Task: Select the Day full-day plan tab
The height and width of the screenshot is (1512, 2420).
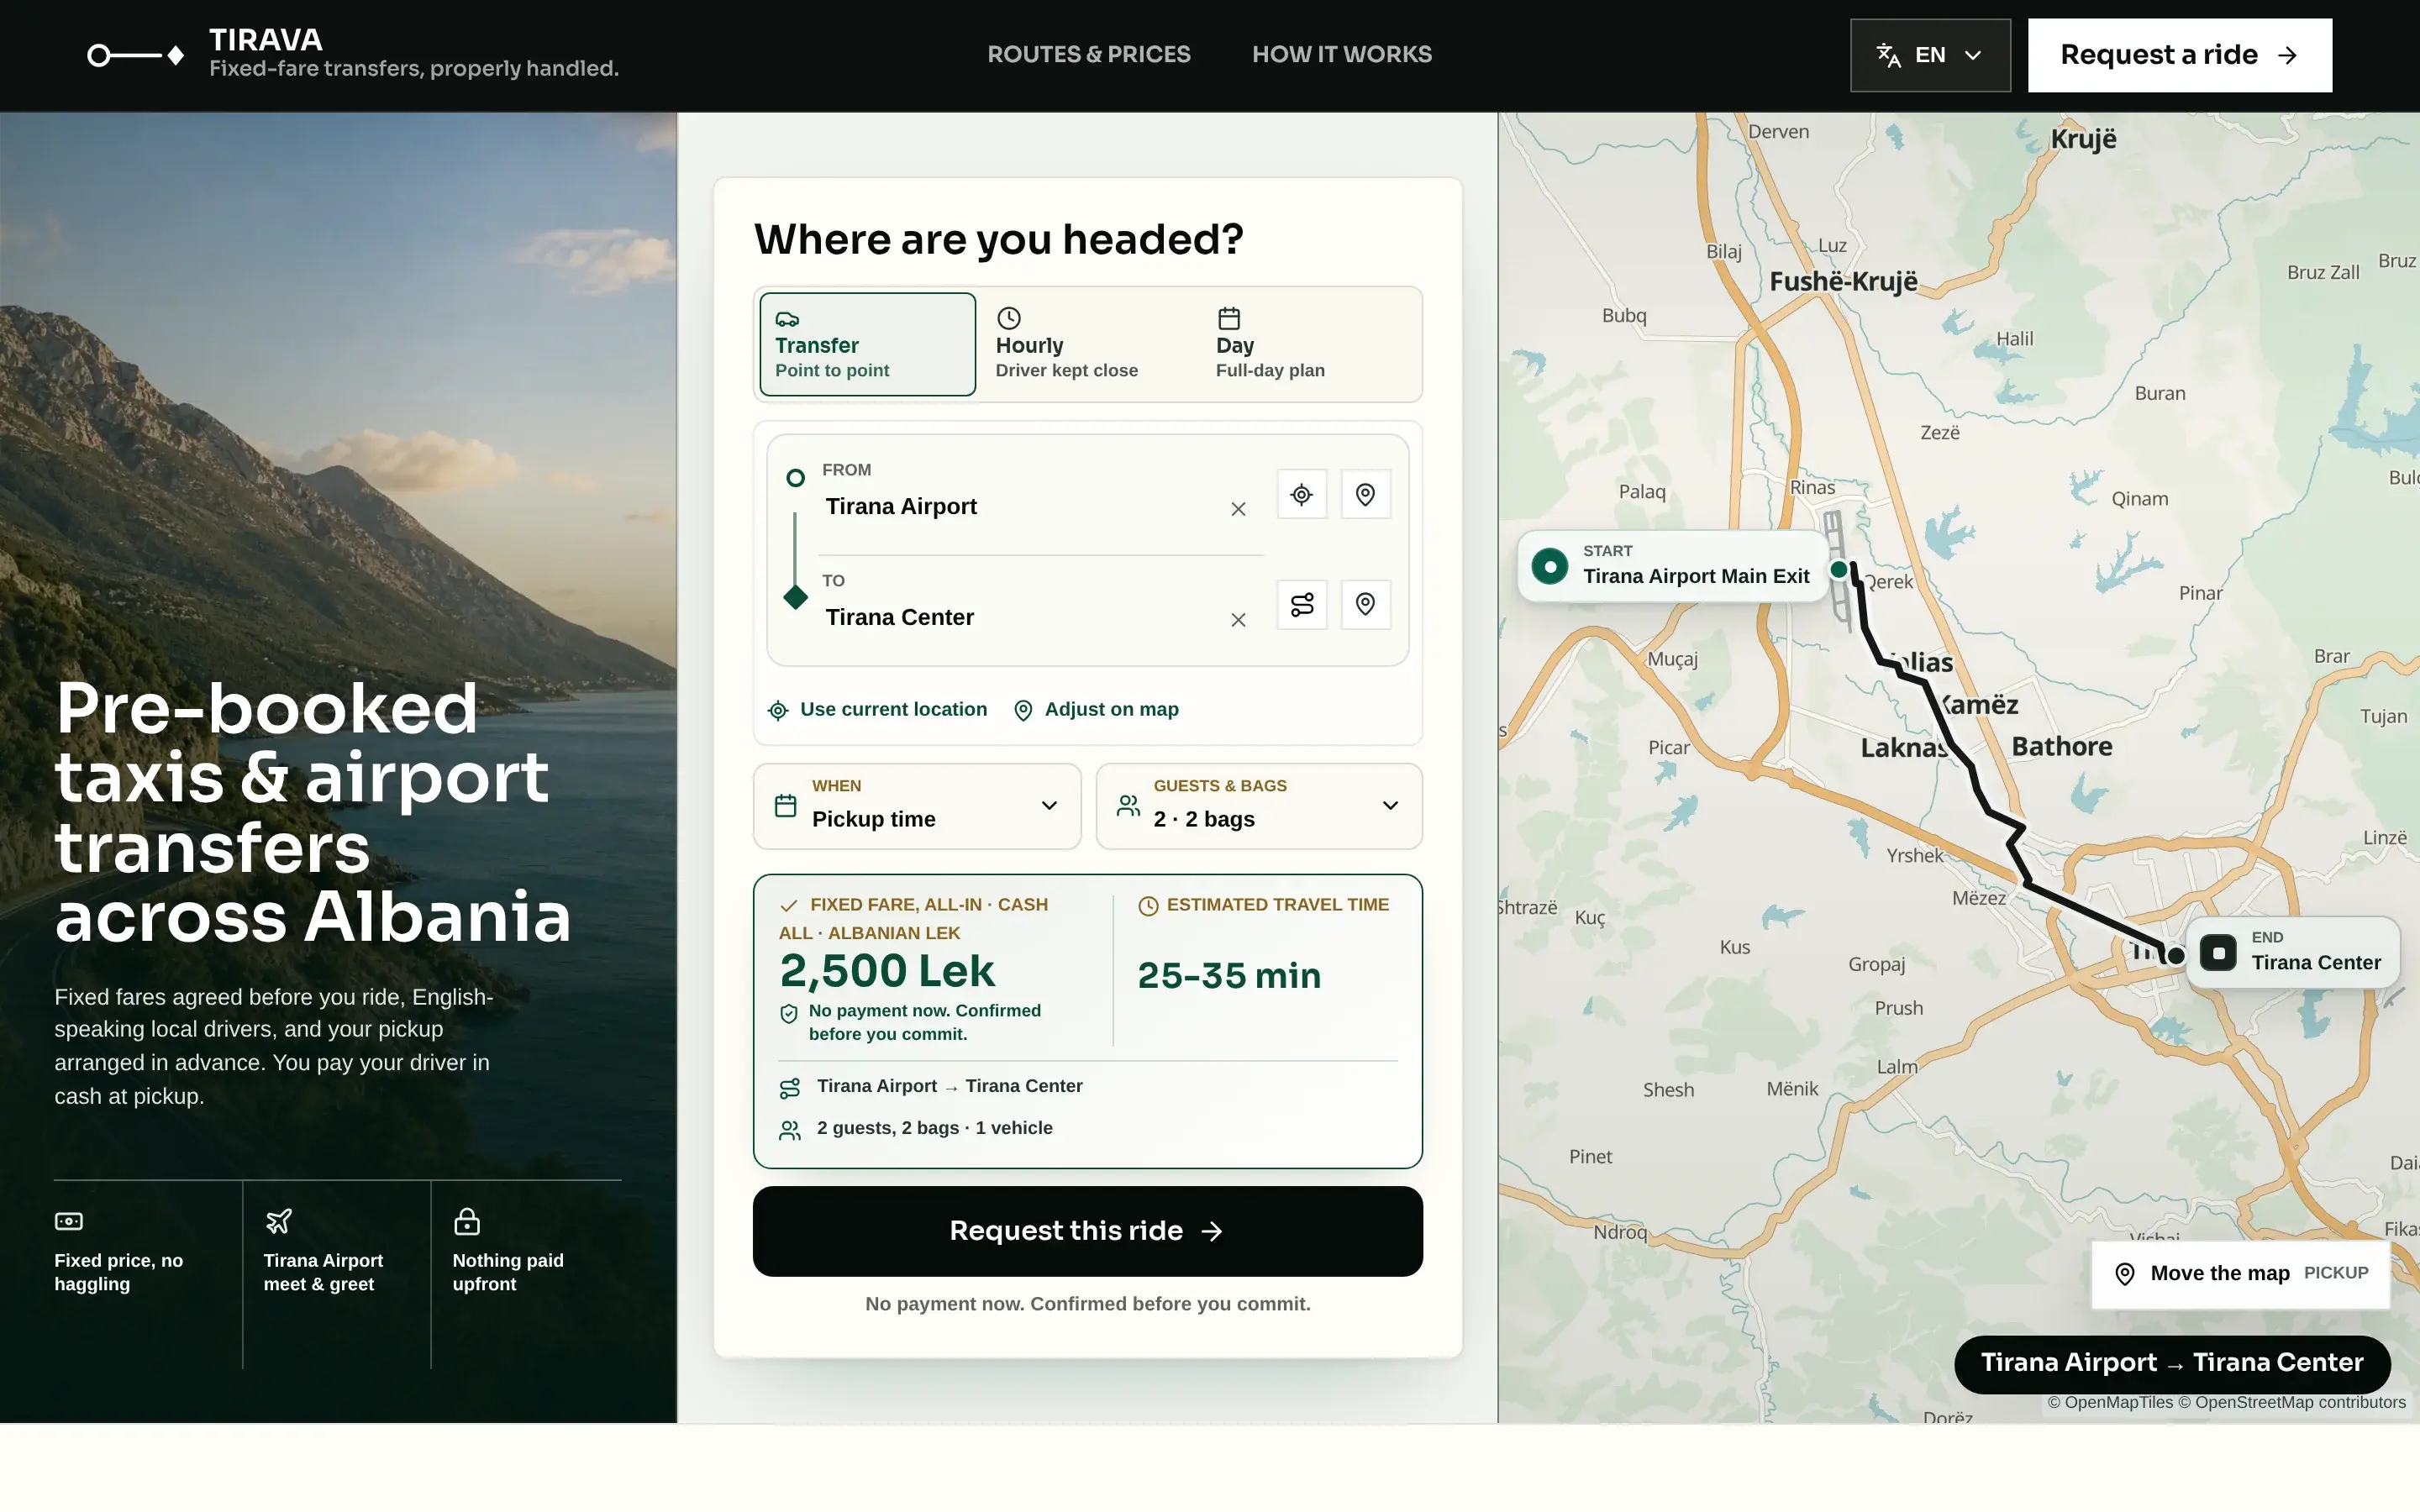Action: 1308,344
